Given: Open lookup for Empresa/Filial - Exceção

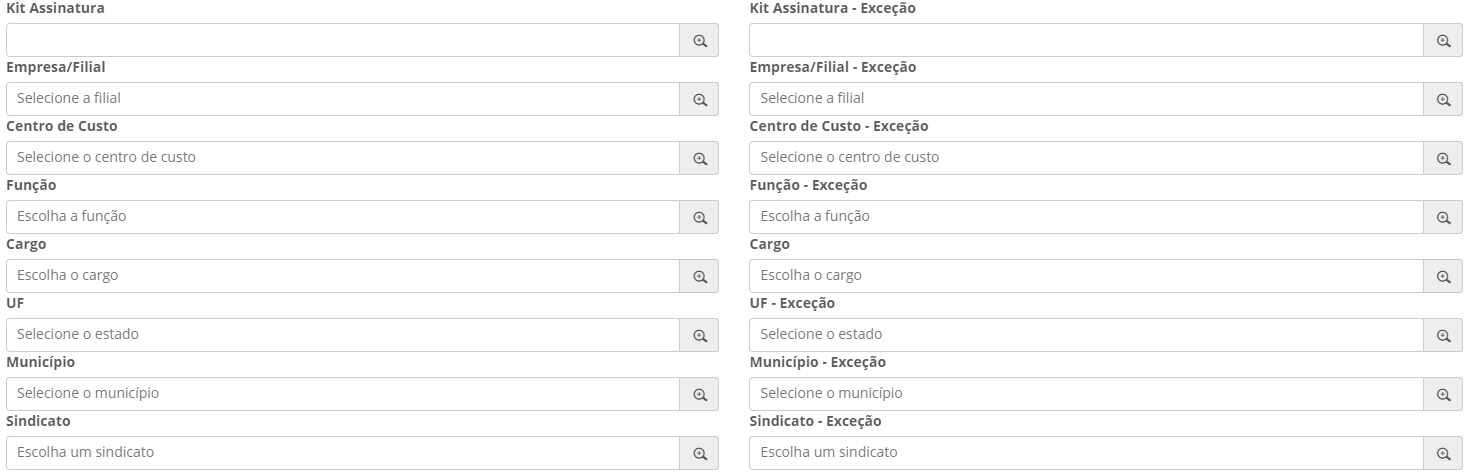Looking at the screenshot, I should [x=1443, y=100].
